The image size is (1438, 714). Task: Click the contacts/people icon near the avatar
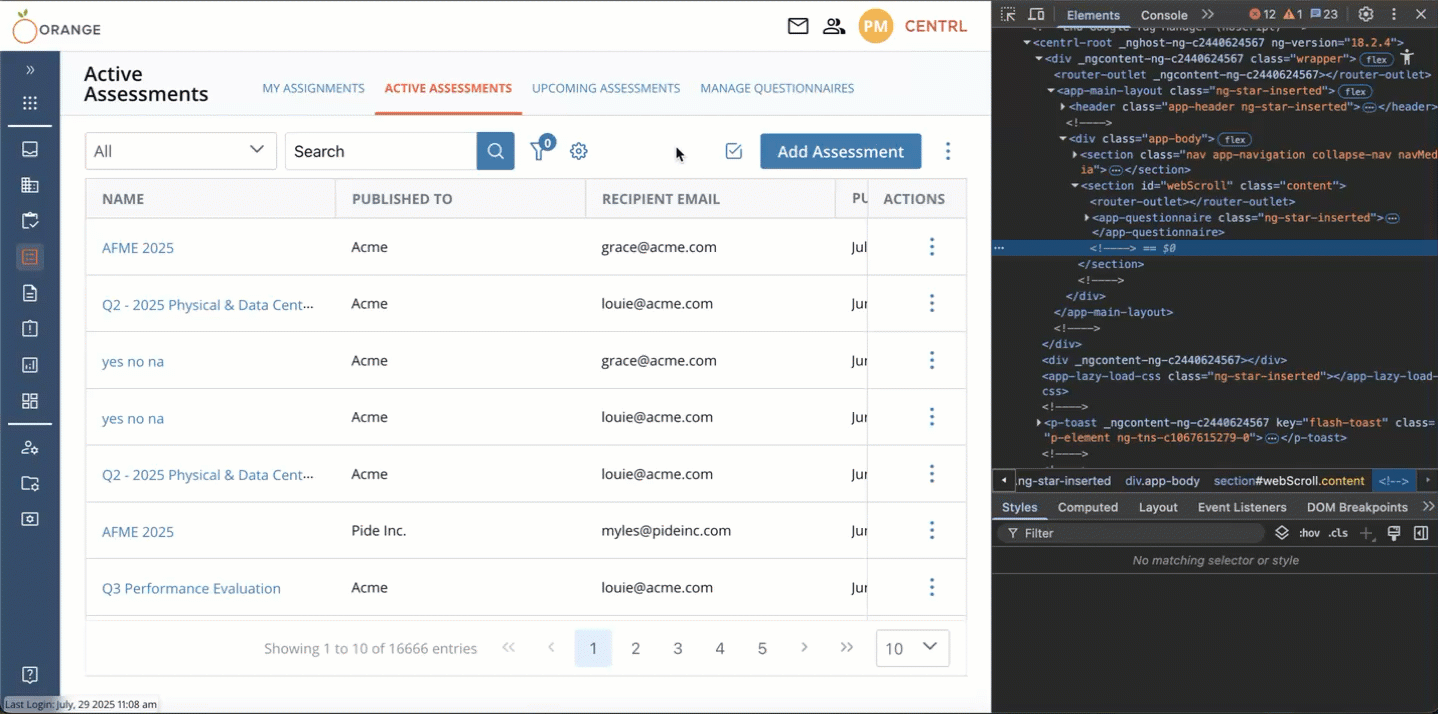pyautogui.click(x=834, y=26)
